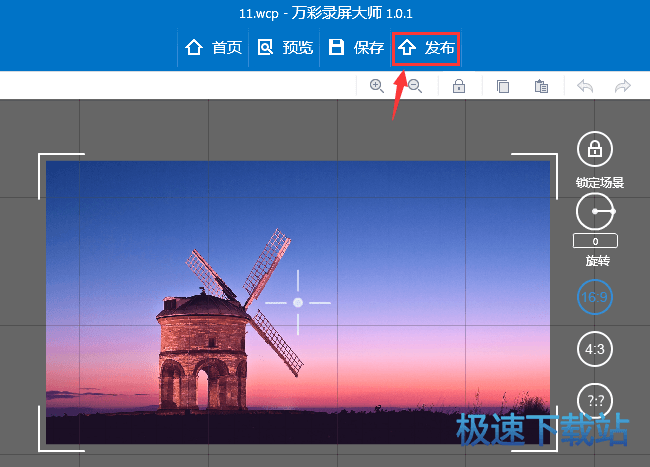Select the 4:3 aspect ratio
This screenshot has height=467, width=650.
coord(595,349)
